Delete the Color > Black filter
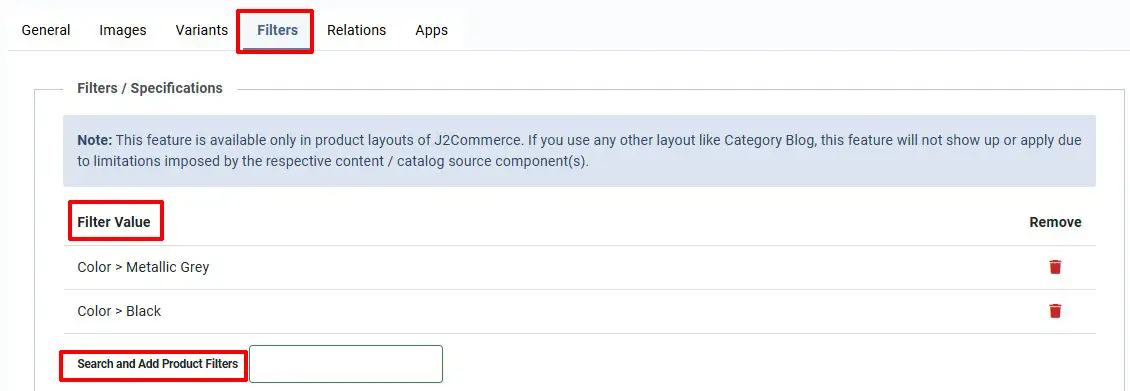Screen dimensions: 1130x391 [x=1055, y=311]
